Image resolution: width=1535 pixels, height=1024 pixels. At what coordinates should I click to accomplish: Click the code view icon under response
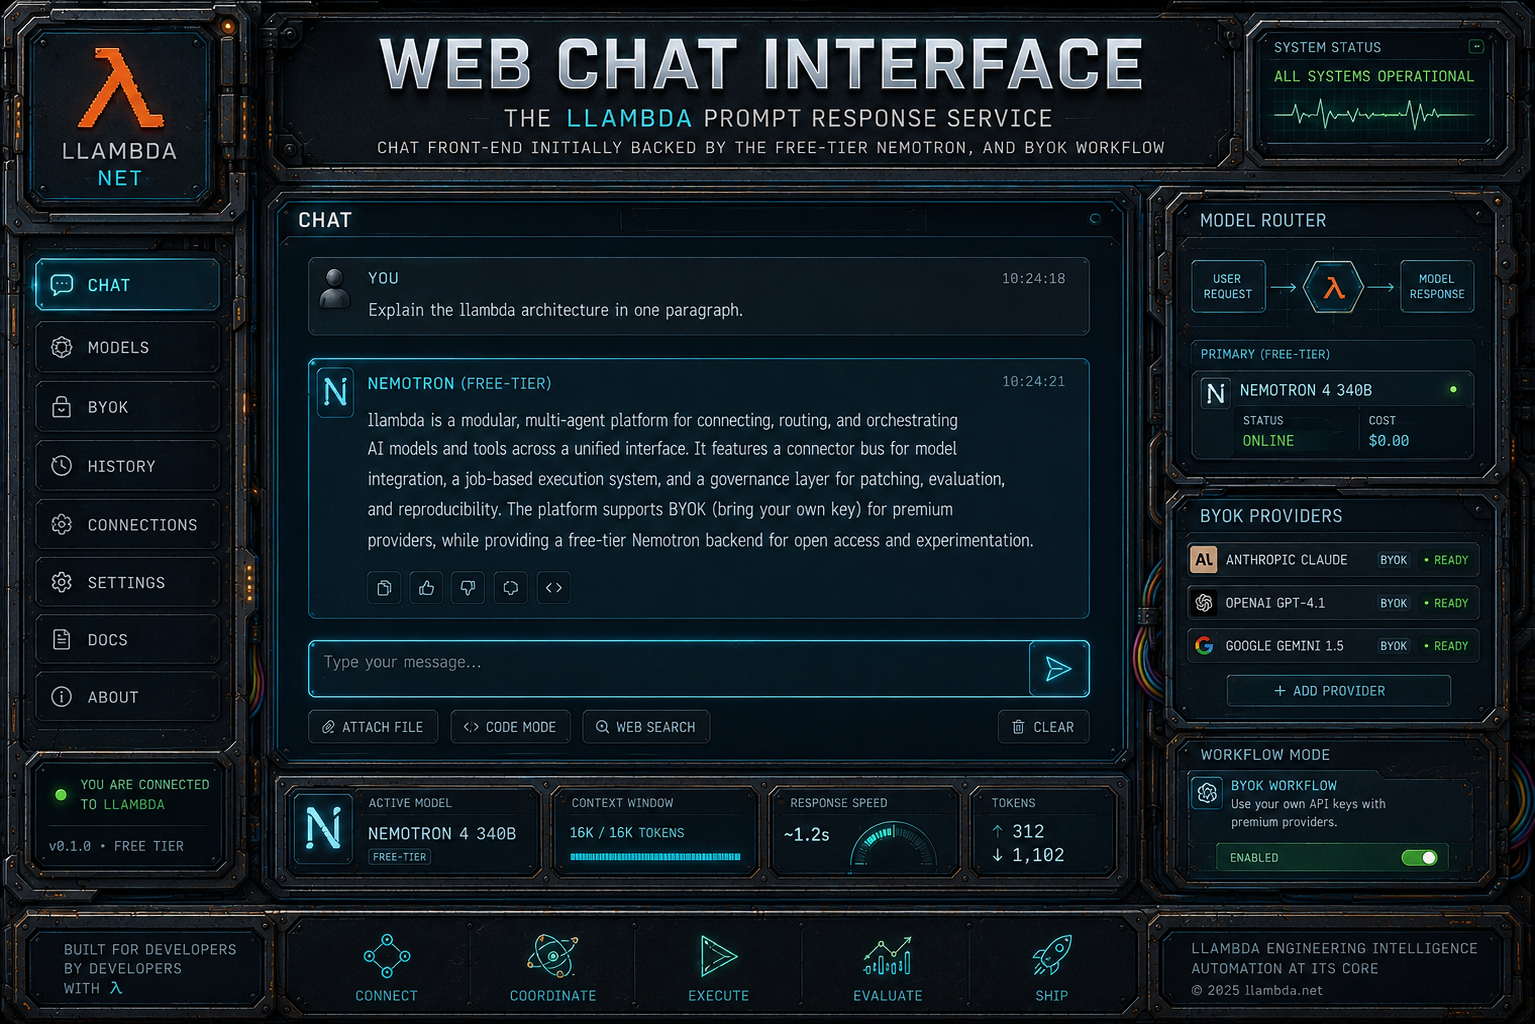point(554,588)
